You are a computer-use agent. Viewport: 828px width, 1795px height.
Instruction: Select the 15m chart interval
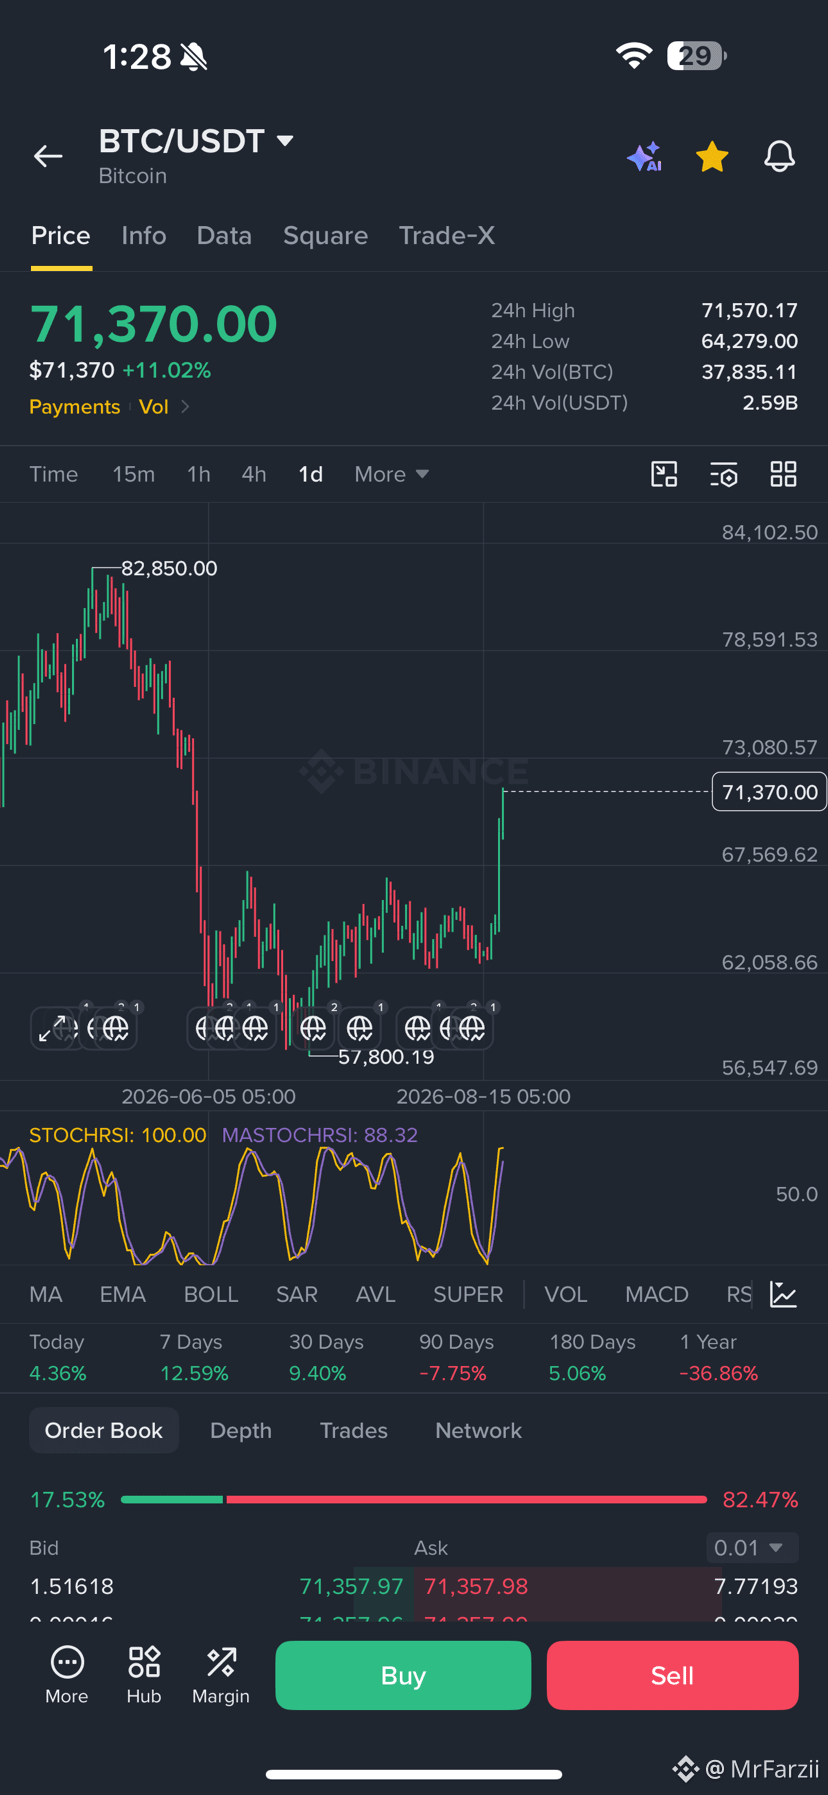[x=133, y=474]
